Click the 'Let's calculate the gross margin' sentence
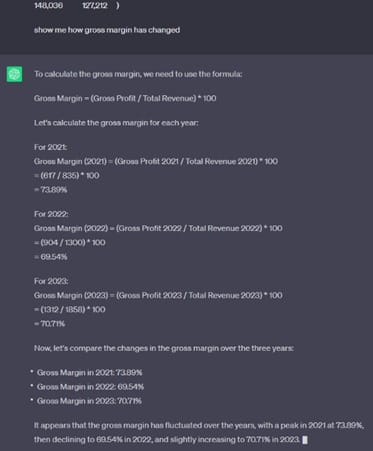 (116, 123)
